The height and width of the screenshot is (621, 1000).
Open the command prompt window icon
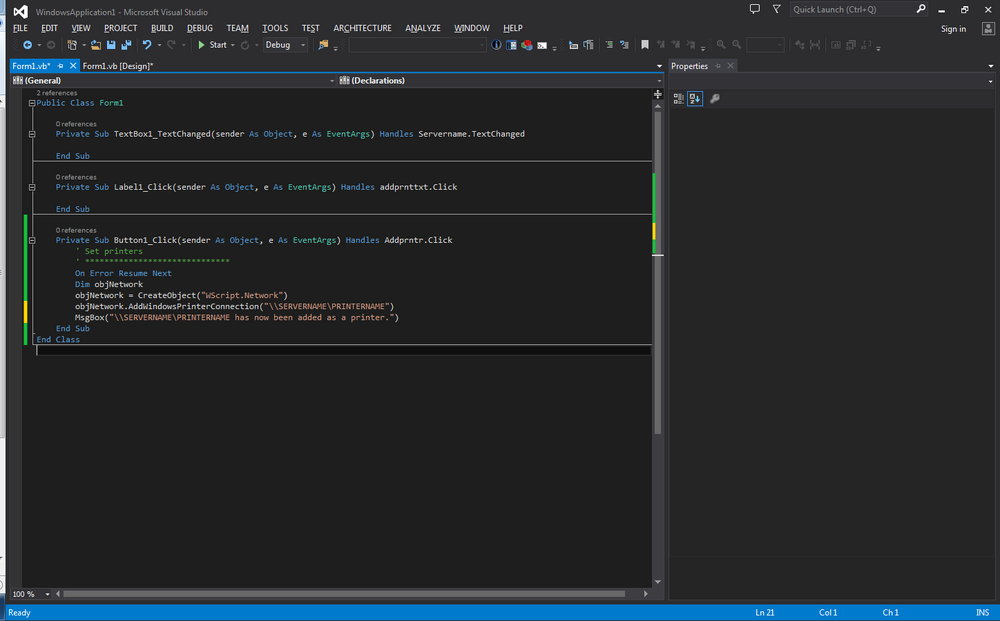(x=542, y=45)
